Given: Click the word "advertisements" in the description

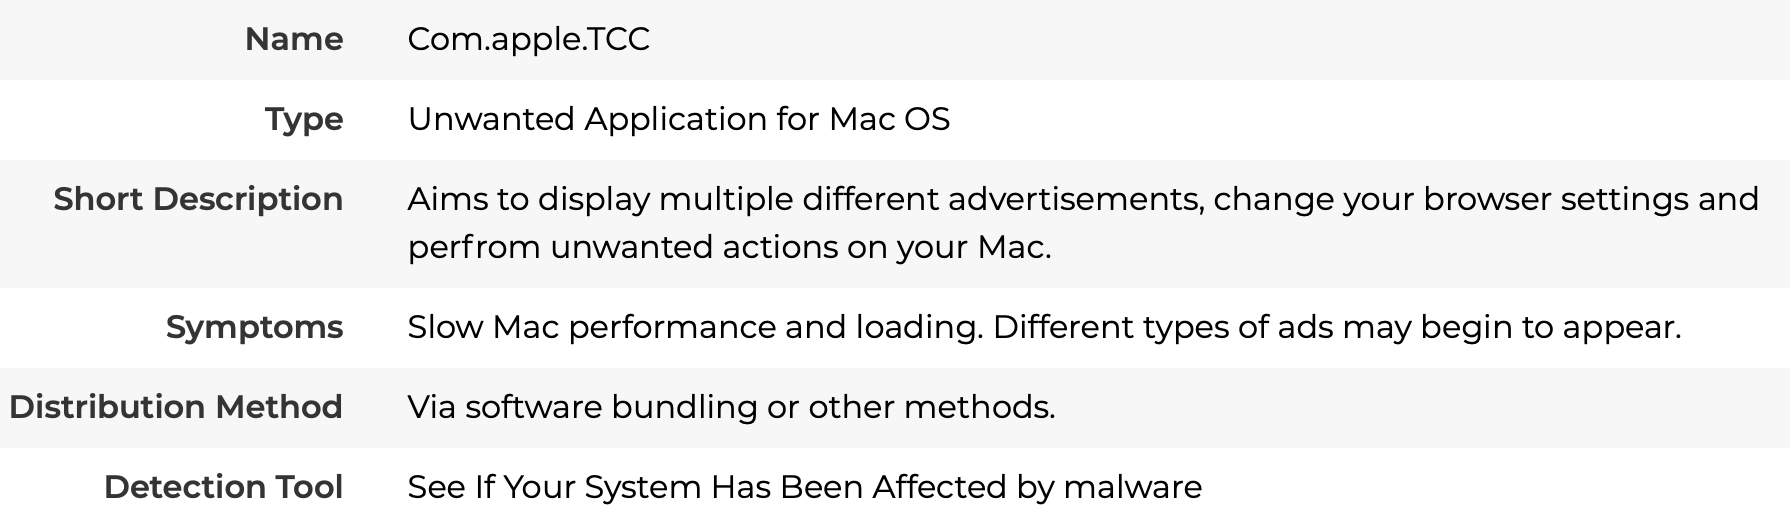Looking at the screenshot, I should [x=1076, y=199].
